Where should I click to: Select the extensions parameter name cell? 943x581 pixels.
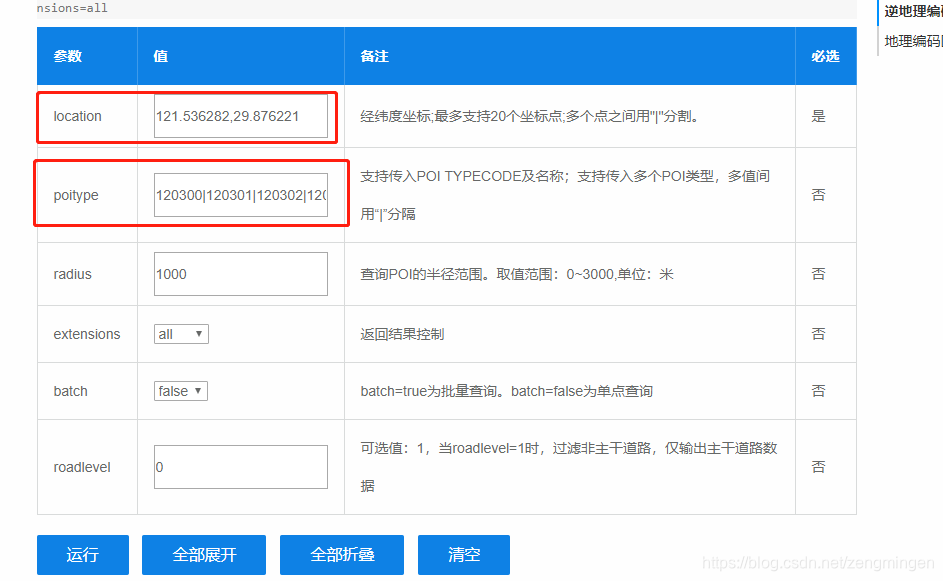click(x=87, y=334)
